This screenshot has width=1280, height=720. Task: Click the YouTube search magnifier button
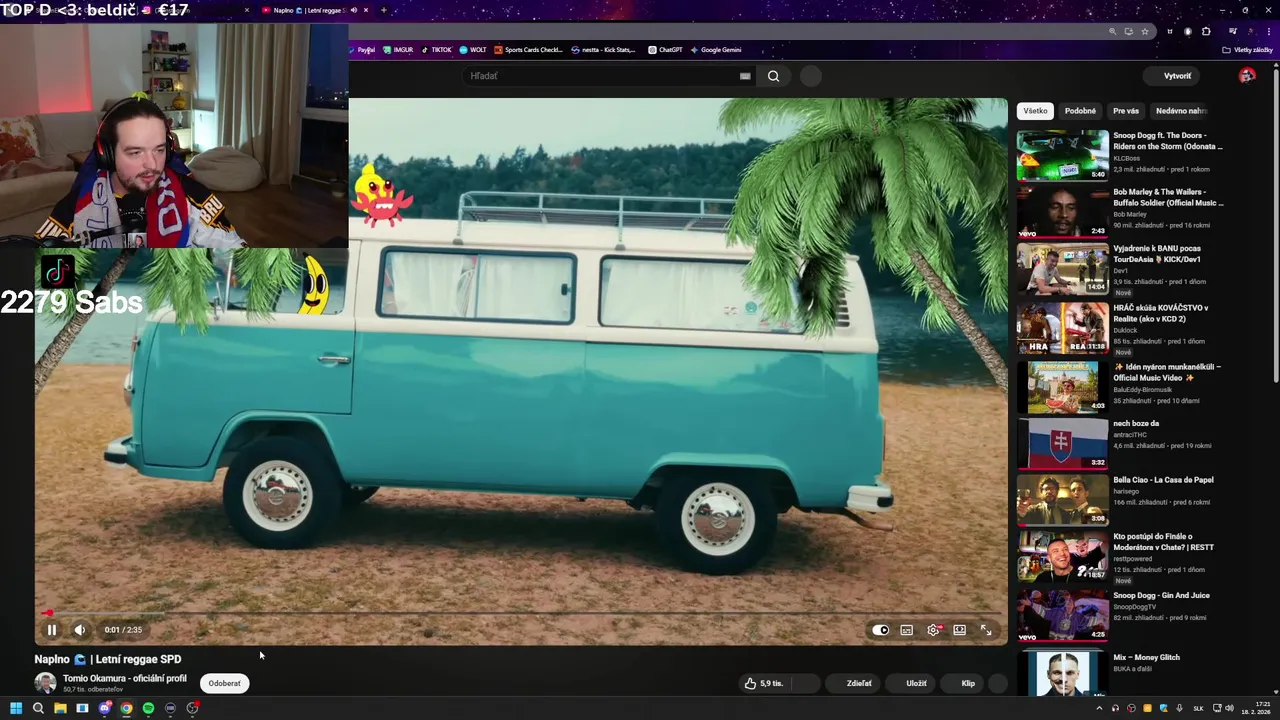[773, 76]
